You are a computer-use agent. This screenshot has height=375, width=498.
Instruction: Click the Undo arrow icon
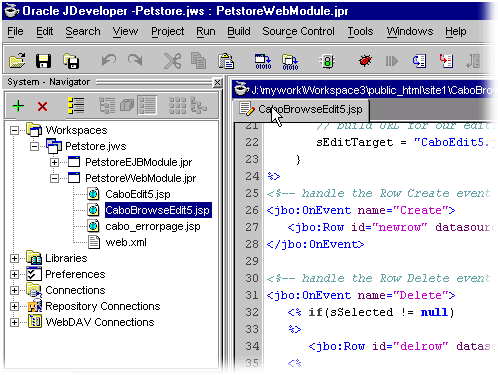coord(109,60)
